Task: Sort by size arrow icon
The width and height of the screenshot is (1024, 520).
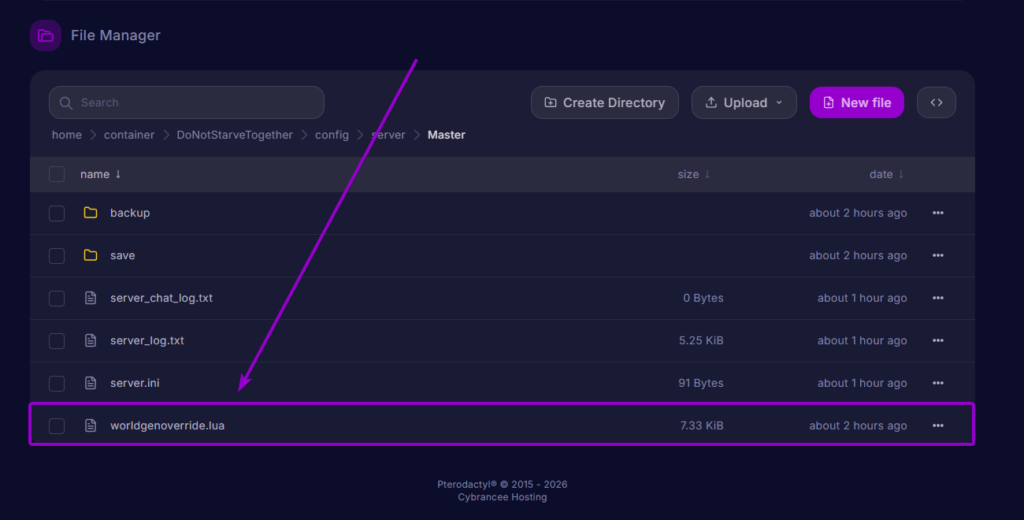Action: 707,174
